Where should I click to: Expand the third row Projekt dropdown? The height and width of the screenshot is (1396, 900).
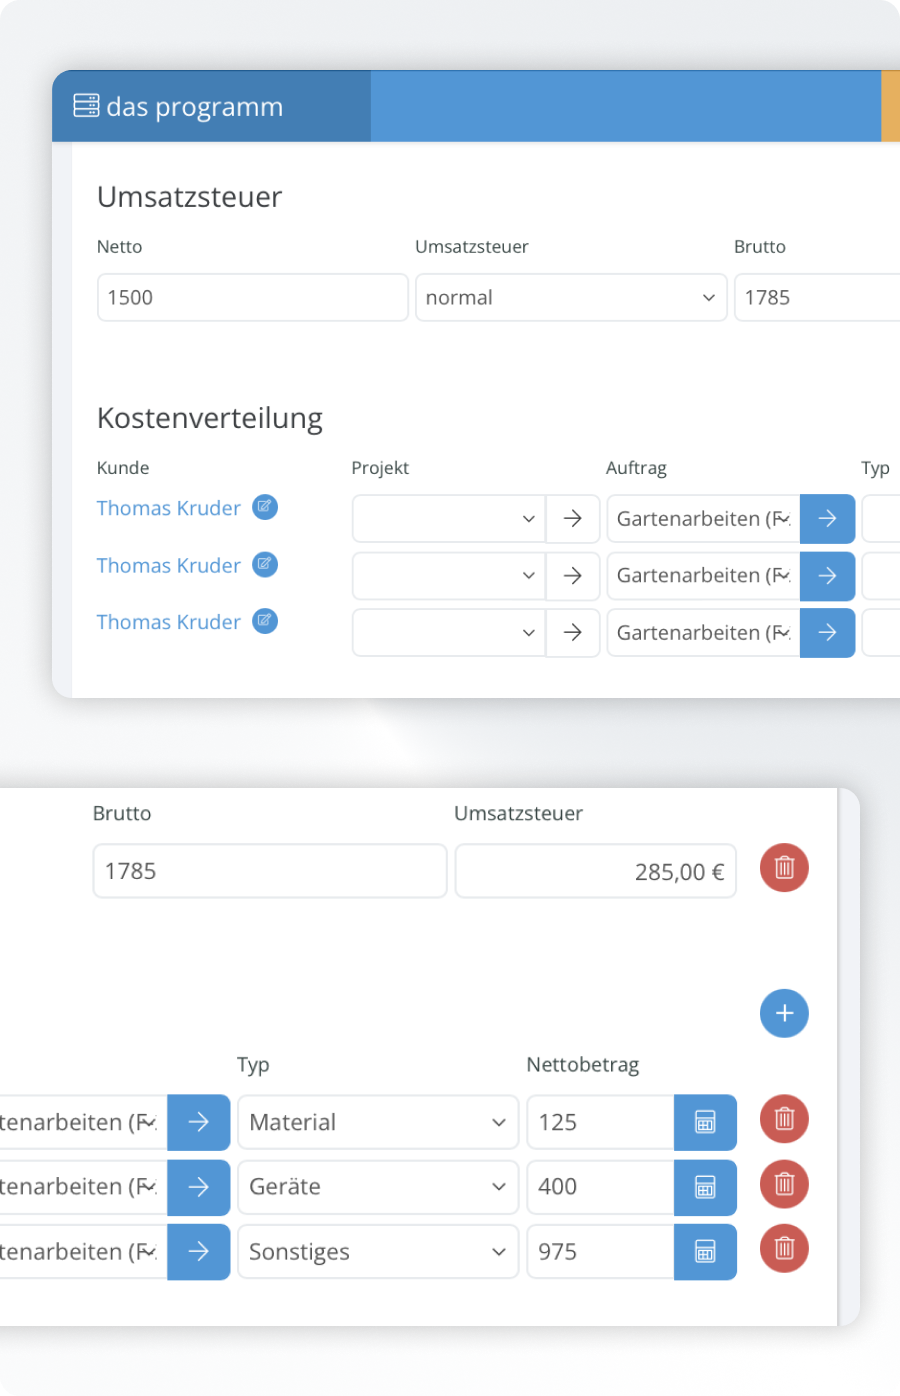(x=449, y=633)
